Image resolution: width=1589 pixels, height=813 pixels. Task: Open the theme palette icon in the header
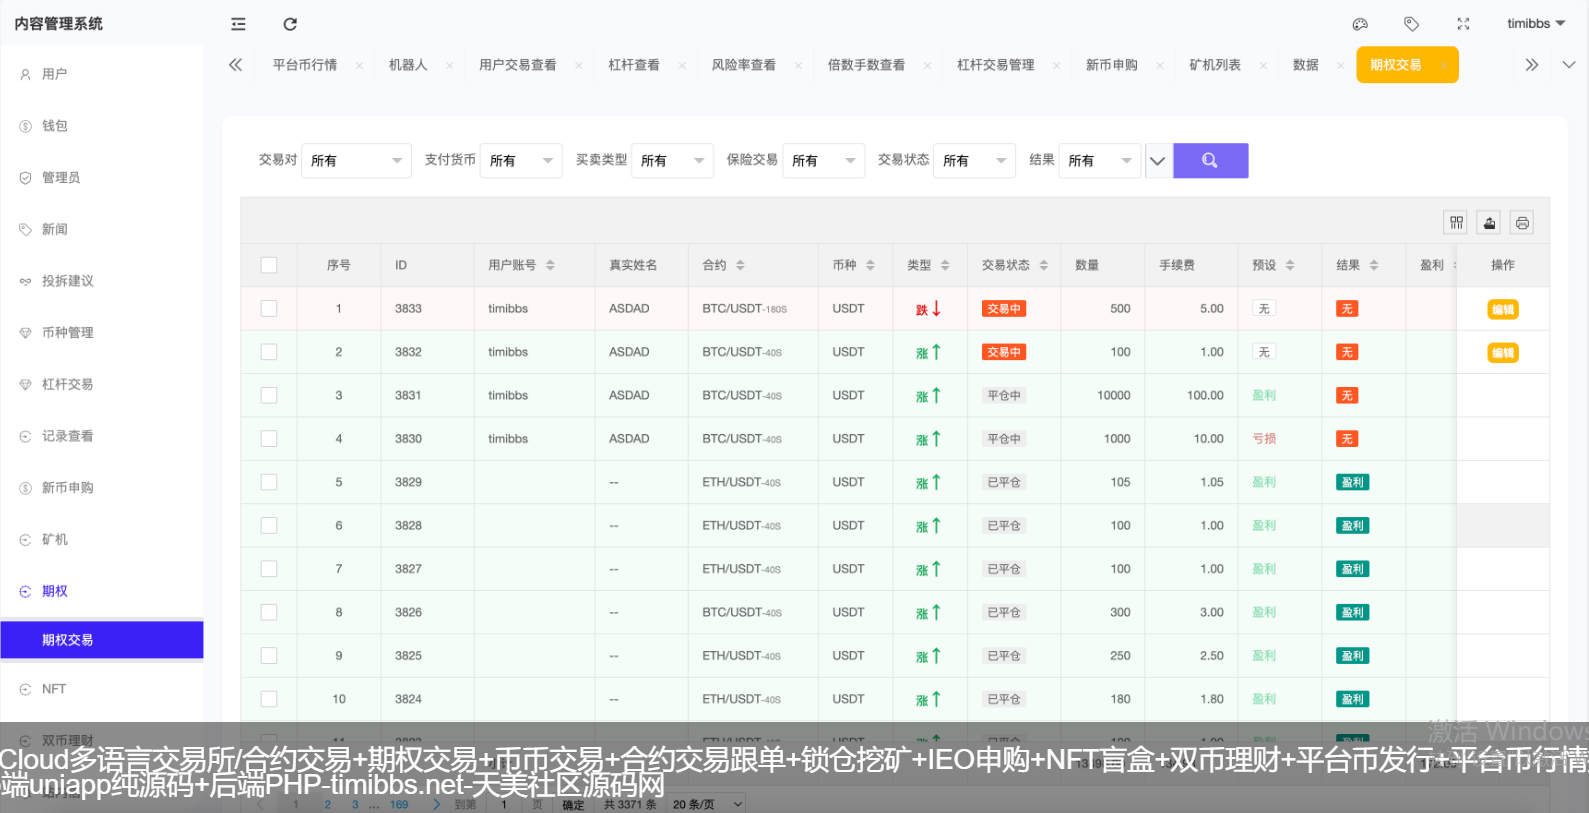[x=1360, y=24]
